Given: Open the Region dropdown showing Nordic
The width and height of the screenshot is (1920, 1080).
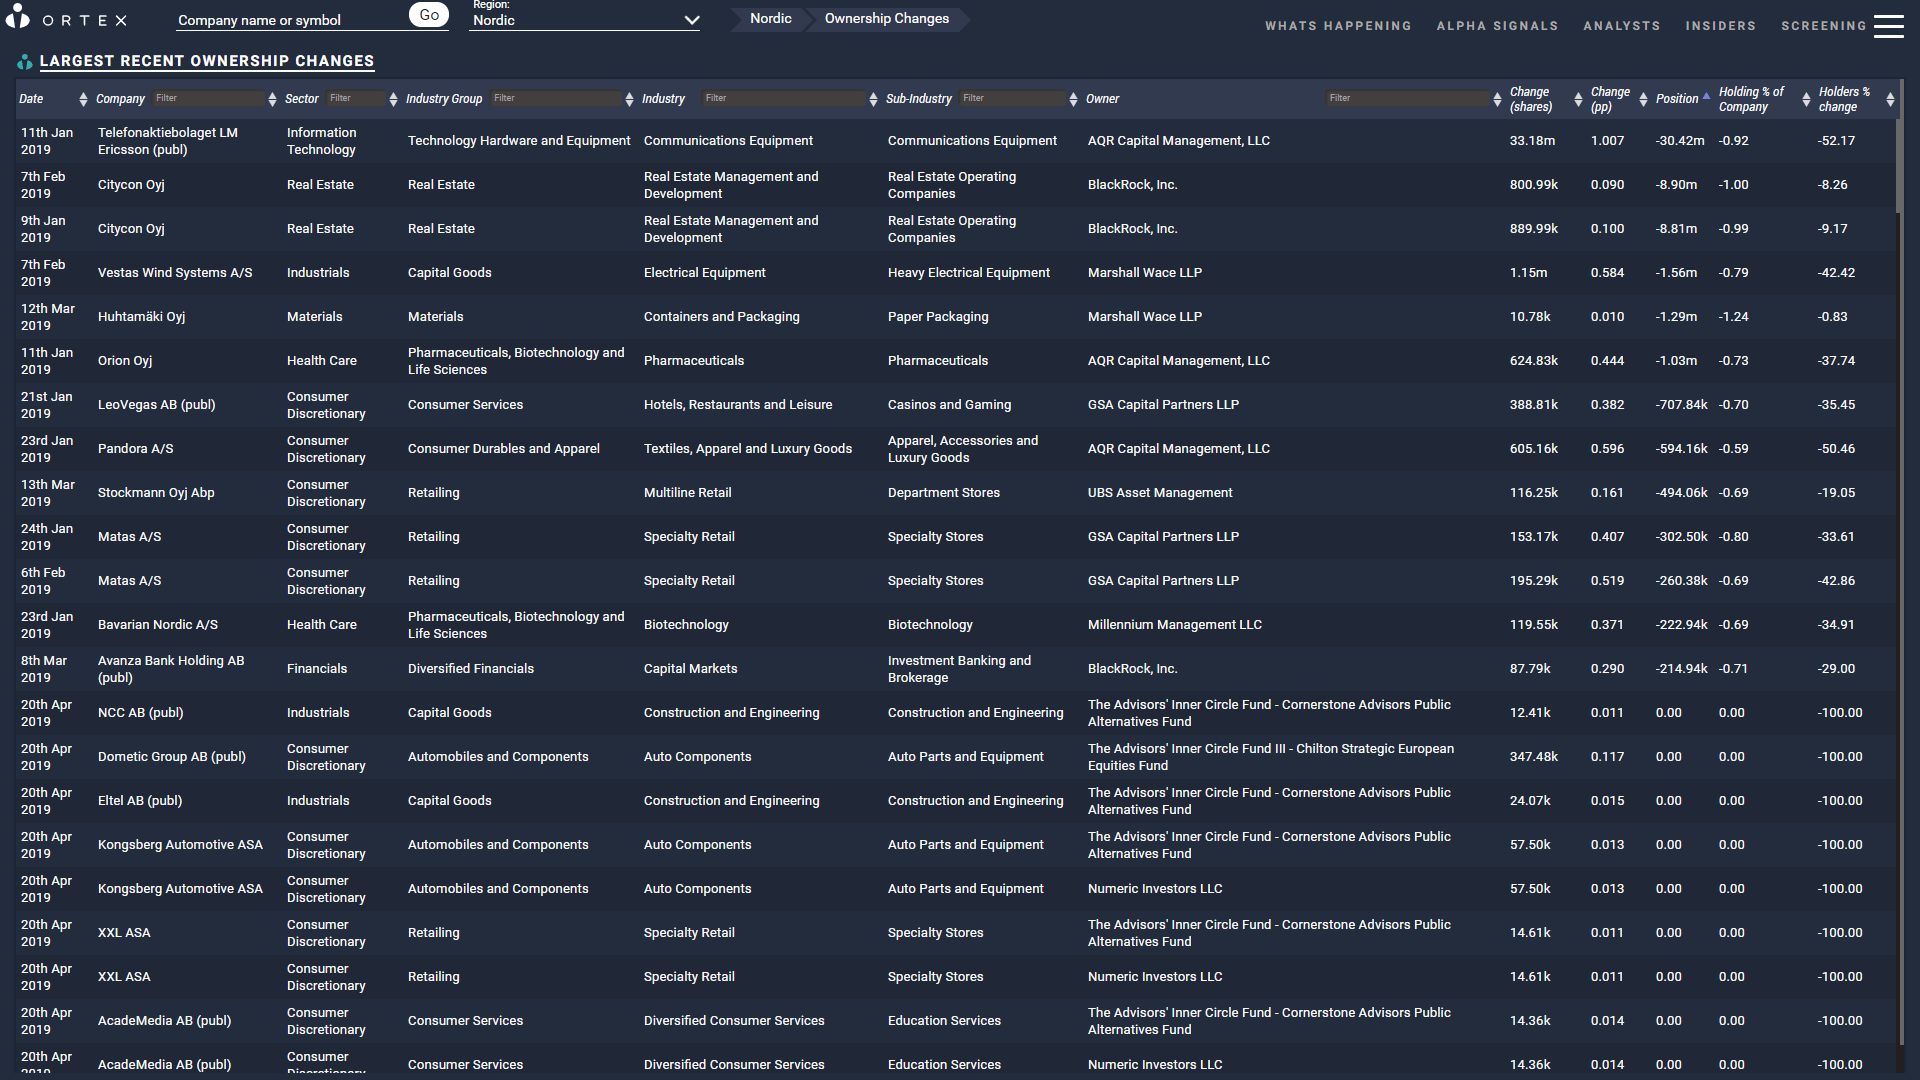Looking at the screenshot, I should (x=584, y=19).
